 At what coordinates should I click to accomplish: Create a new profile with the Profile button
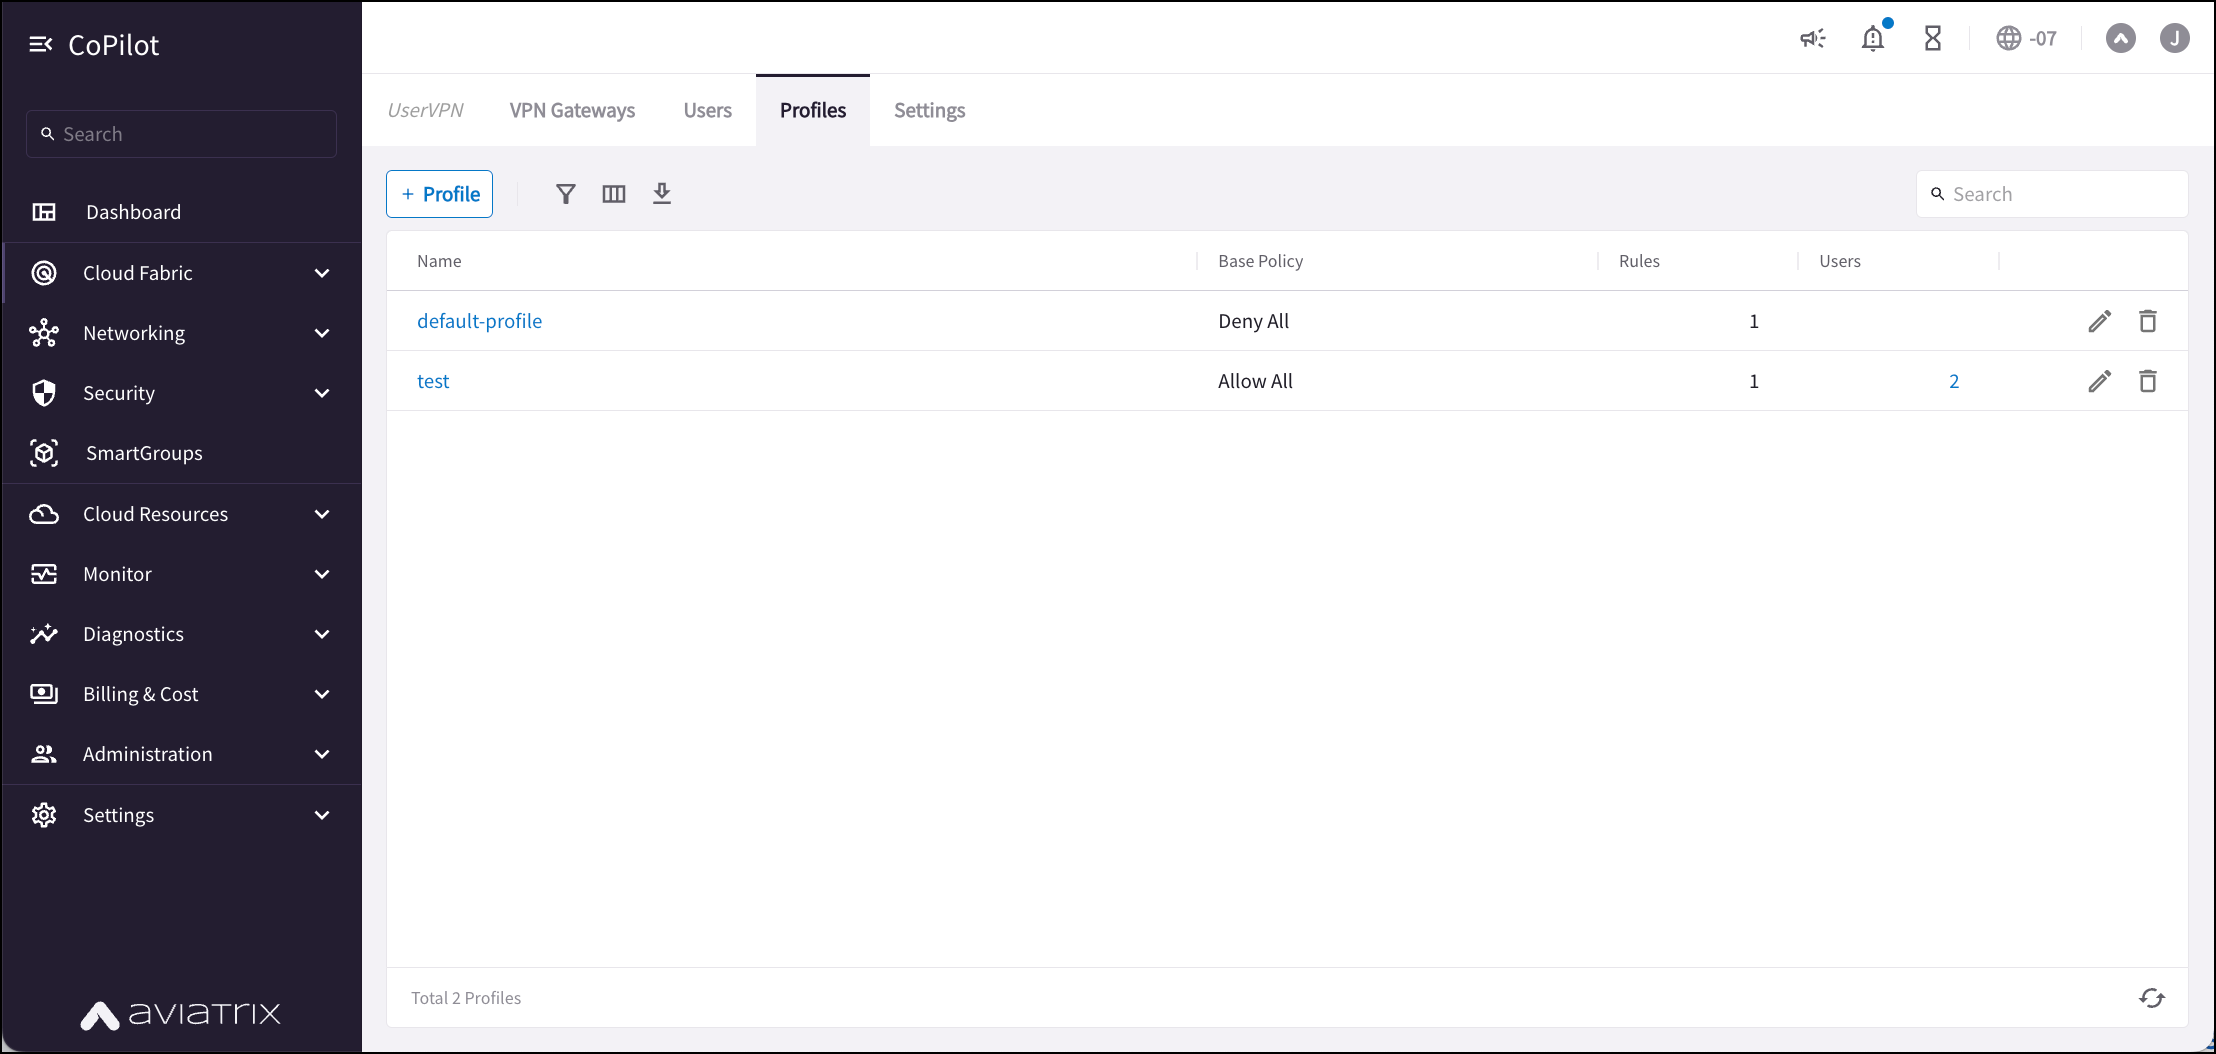tap(439, 193)
